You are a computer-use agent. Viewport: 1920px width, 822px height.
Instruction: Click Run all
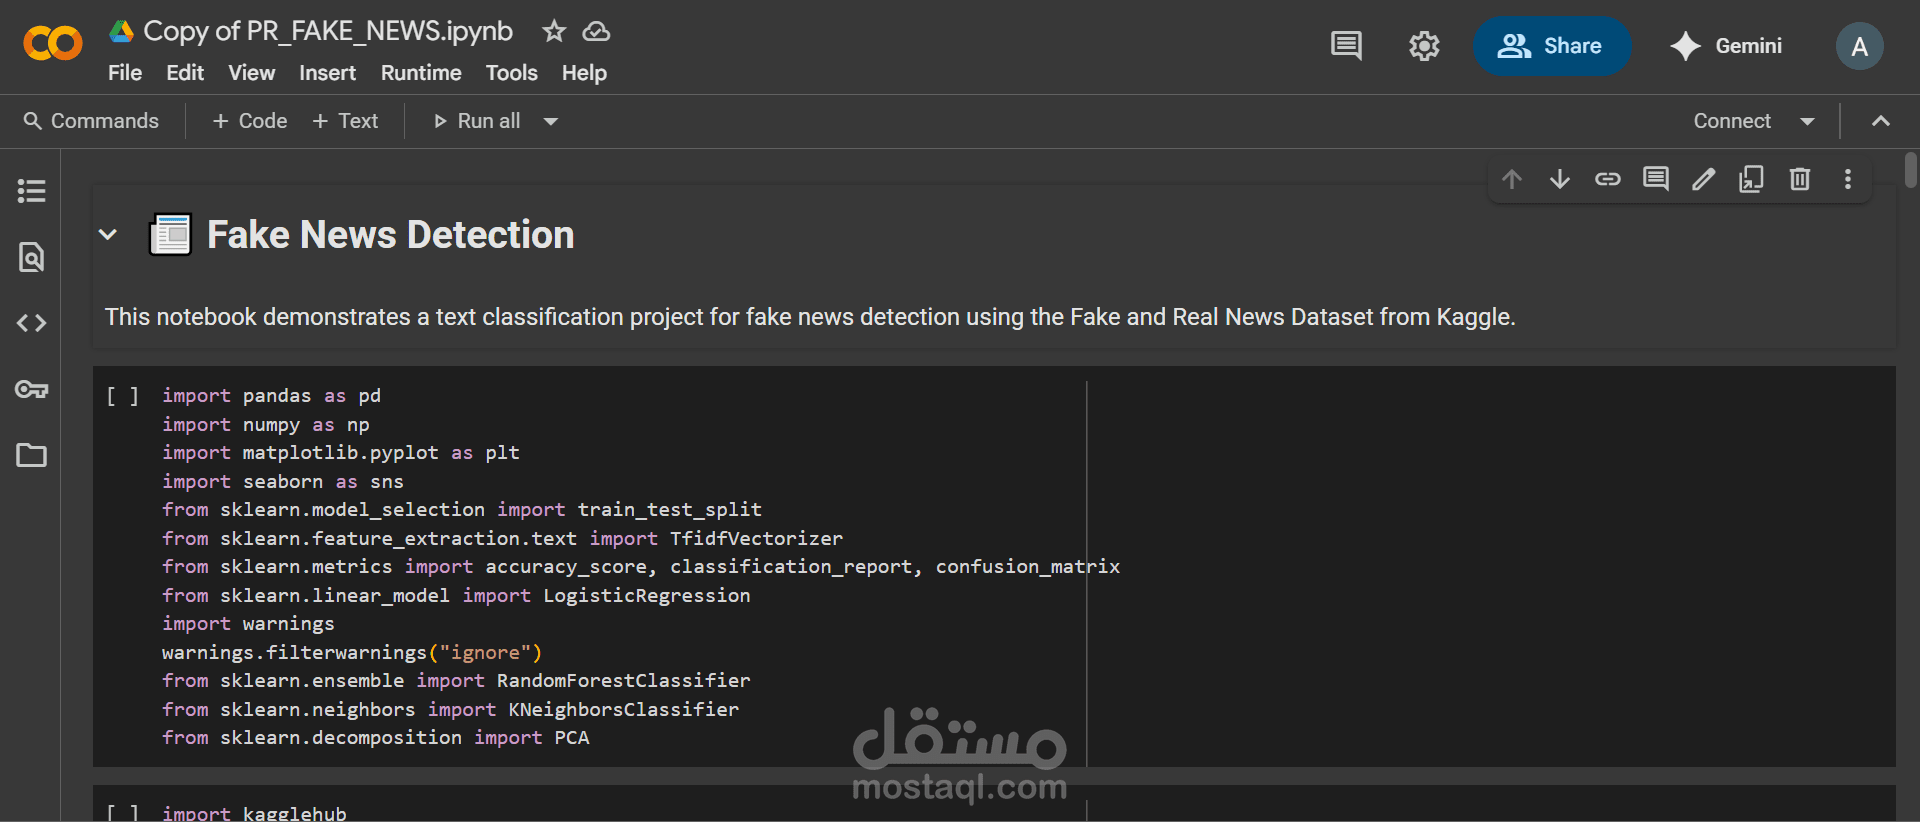(477, 121)
